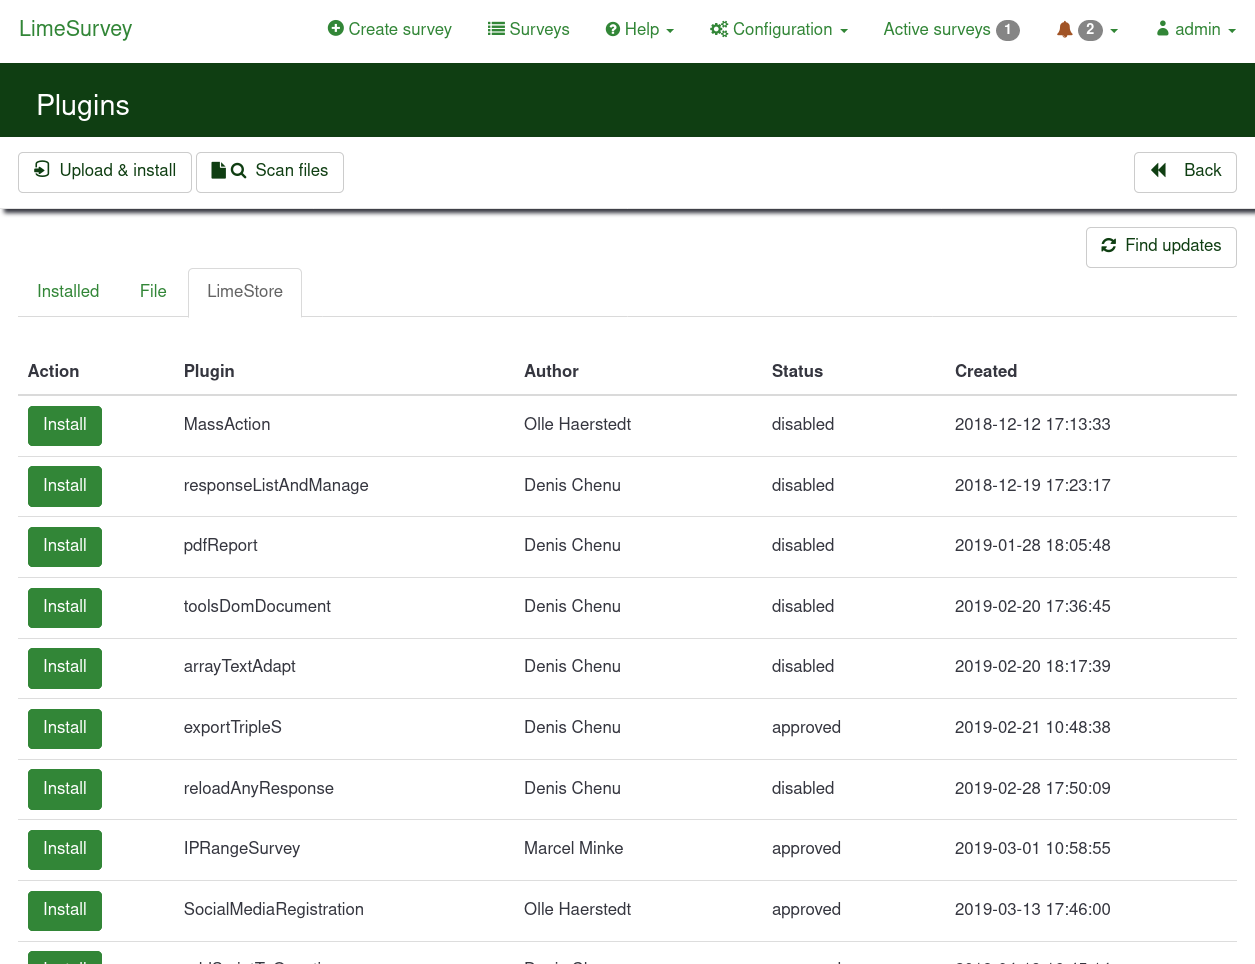The width and height of the screenshot is (1255, 964).
Task: Click the Upload & install icon
Action: point(42,170)
